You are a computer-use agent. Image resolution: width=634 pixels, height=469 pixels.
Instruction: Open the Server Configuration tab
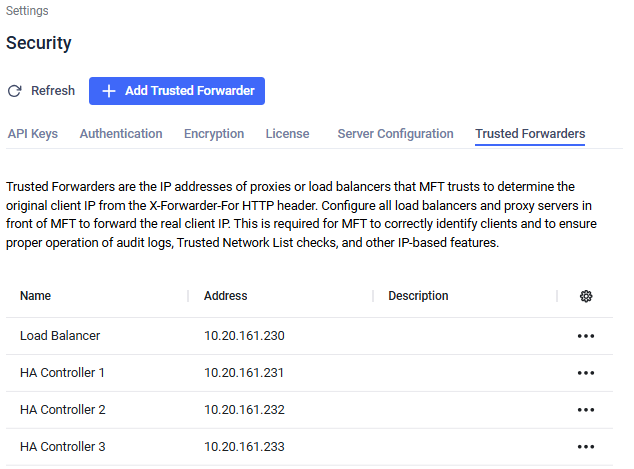pos(395,134)
